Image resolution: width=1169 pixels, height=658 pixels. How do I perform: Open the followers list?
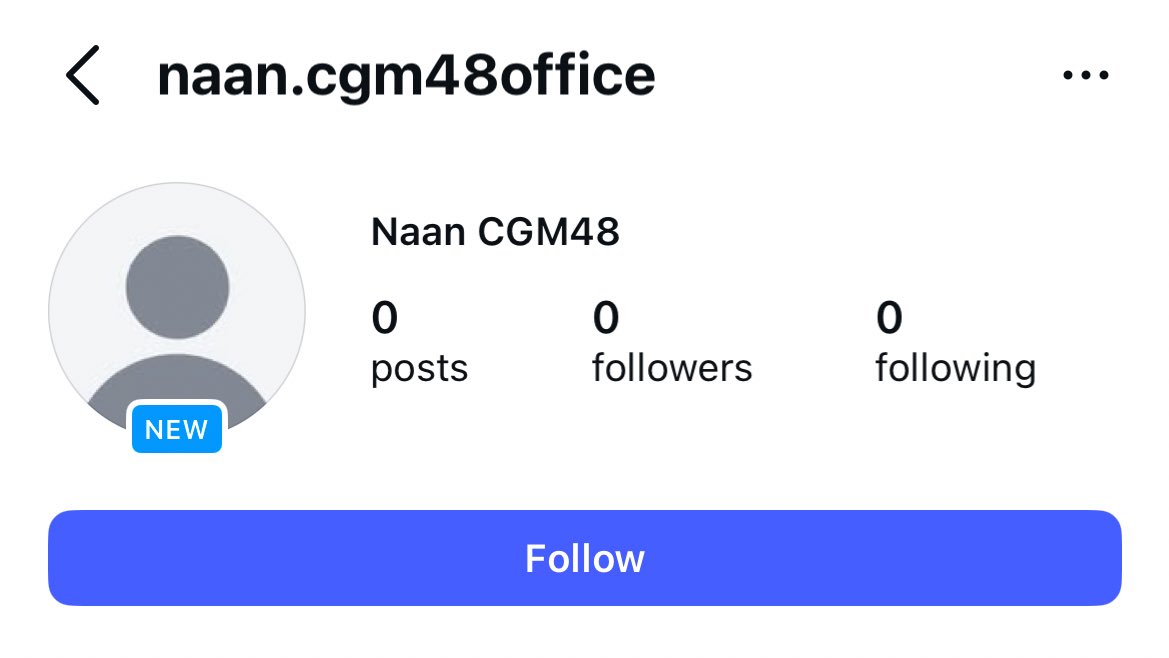click(x=671, y=344)
